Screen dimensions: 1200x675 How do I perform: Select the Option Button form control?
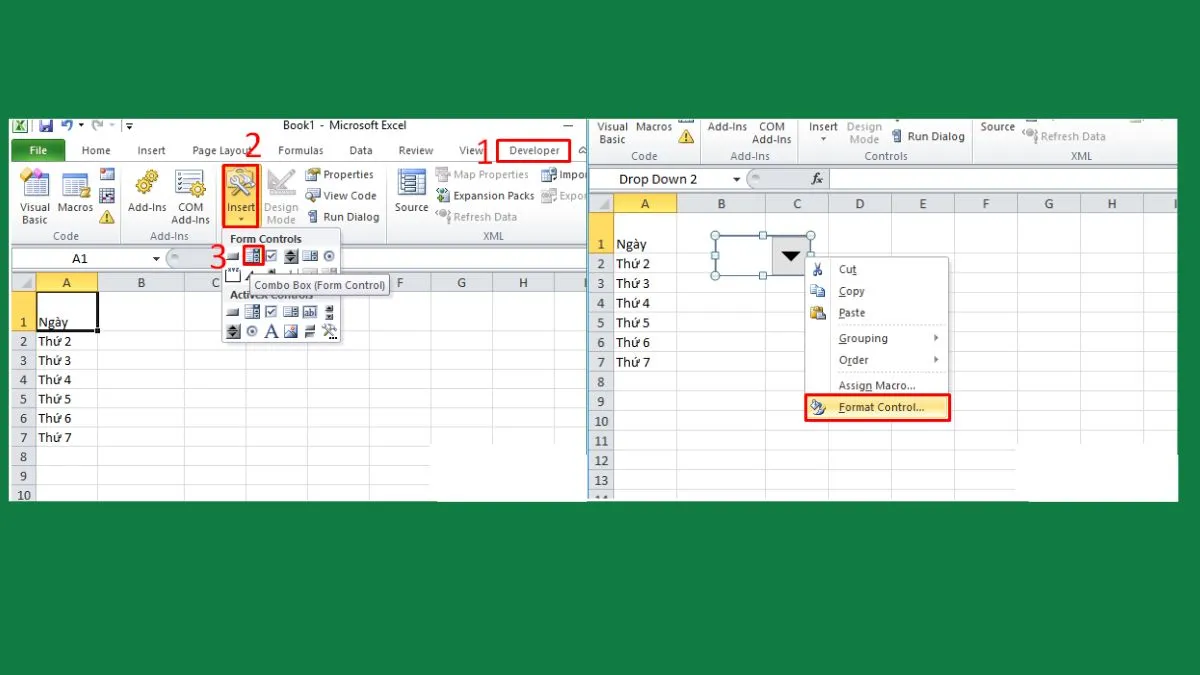(x=329, y=257)
